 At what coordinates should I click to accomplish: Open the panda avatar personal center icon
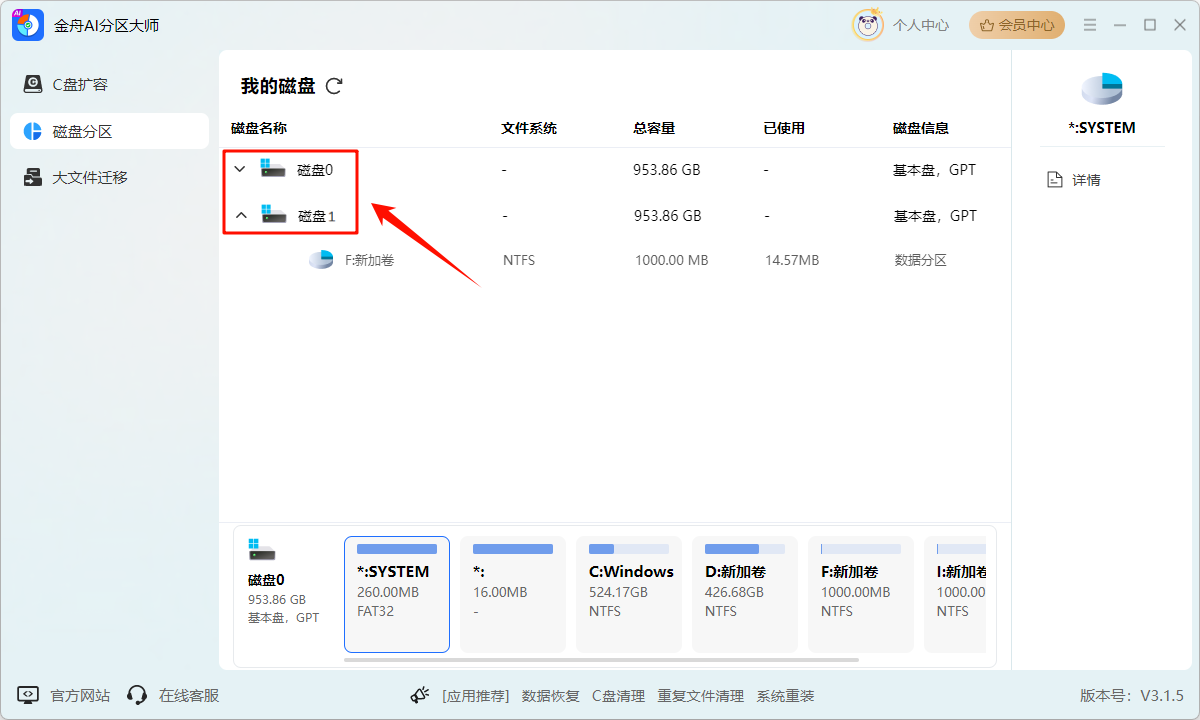click(x=867, y=25)
